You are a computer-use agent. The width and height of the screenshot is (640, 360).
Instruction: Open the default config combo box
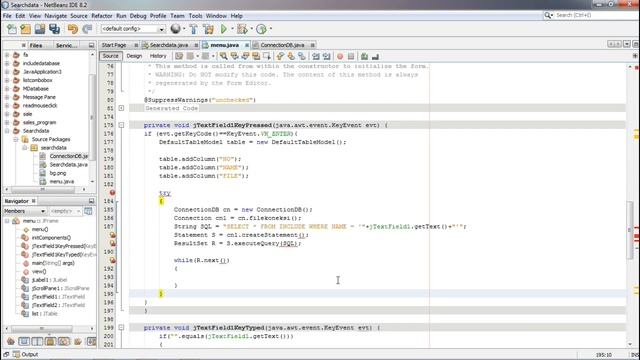pyautogui.click(x=133, y=29)
